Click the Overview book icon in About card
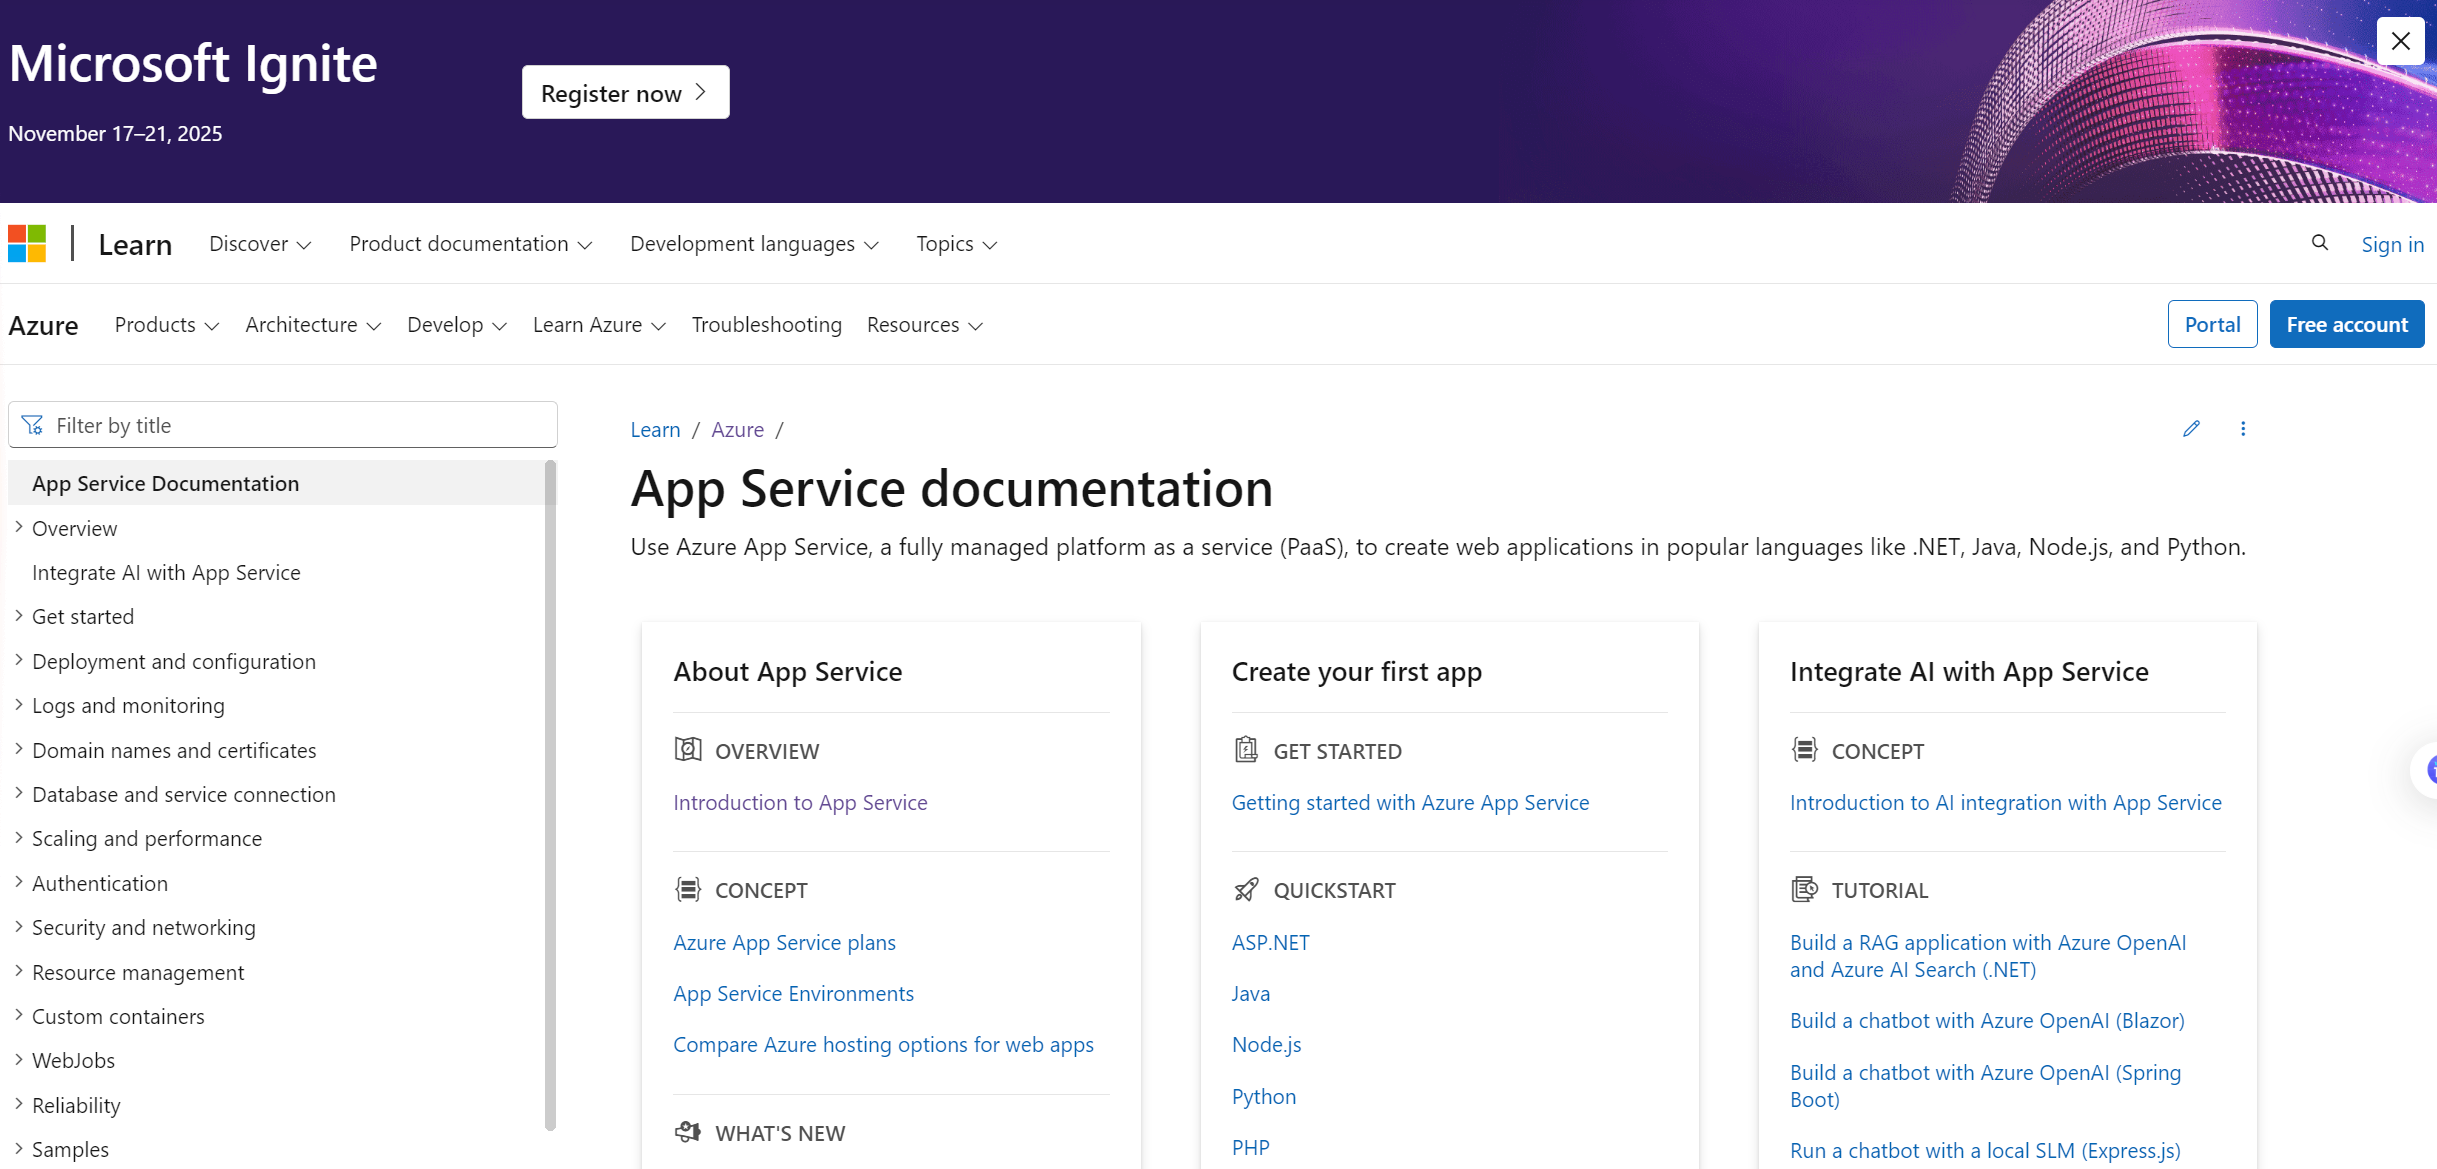Screen dimensions: 2437x1169 [688, 749]
